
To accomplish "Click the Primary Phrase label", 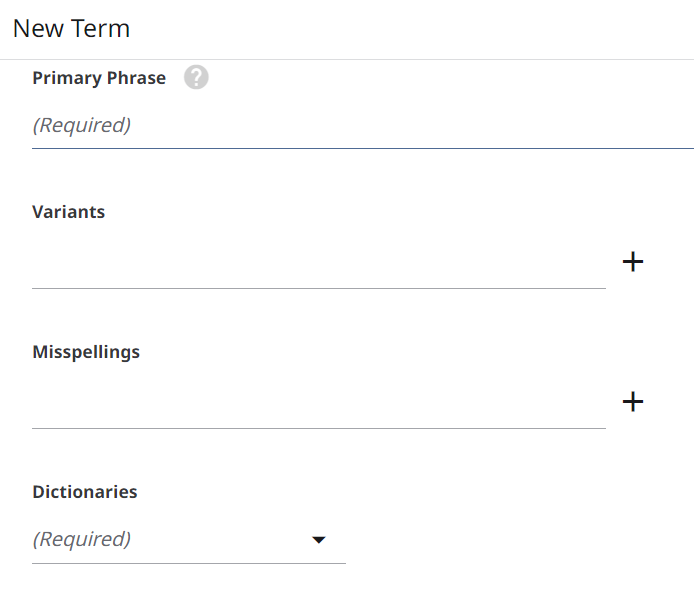I will pos(99,78).
